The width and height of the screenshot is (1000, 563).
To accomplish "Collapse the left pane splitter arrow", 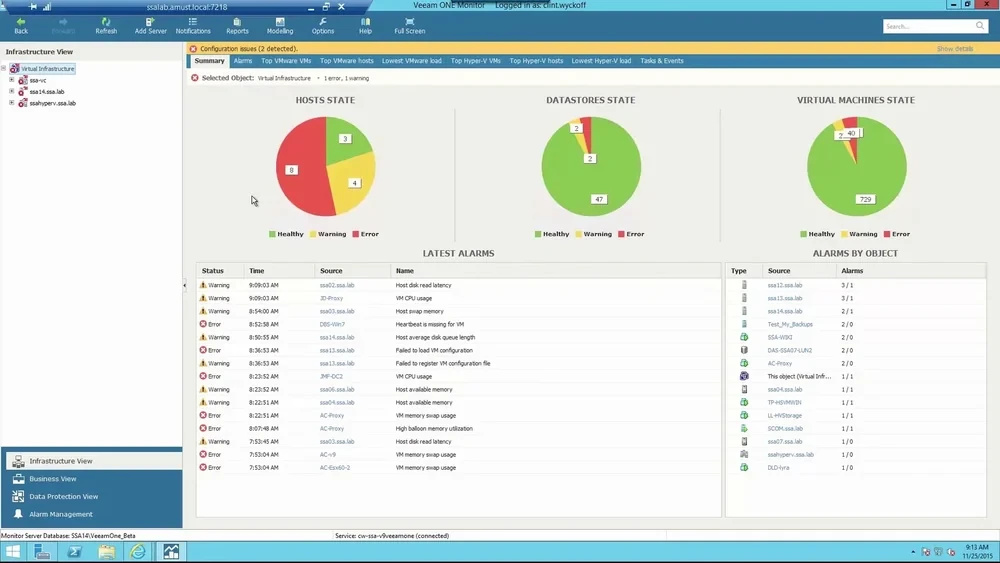I will (x=185, y=285).
